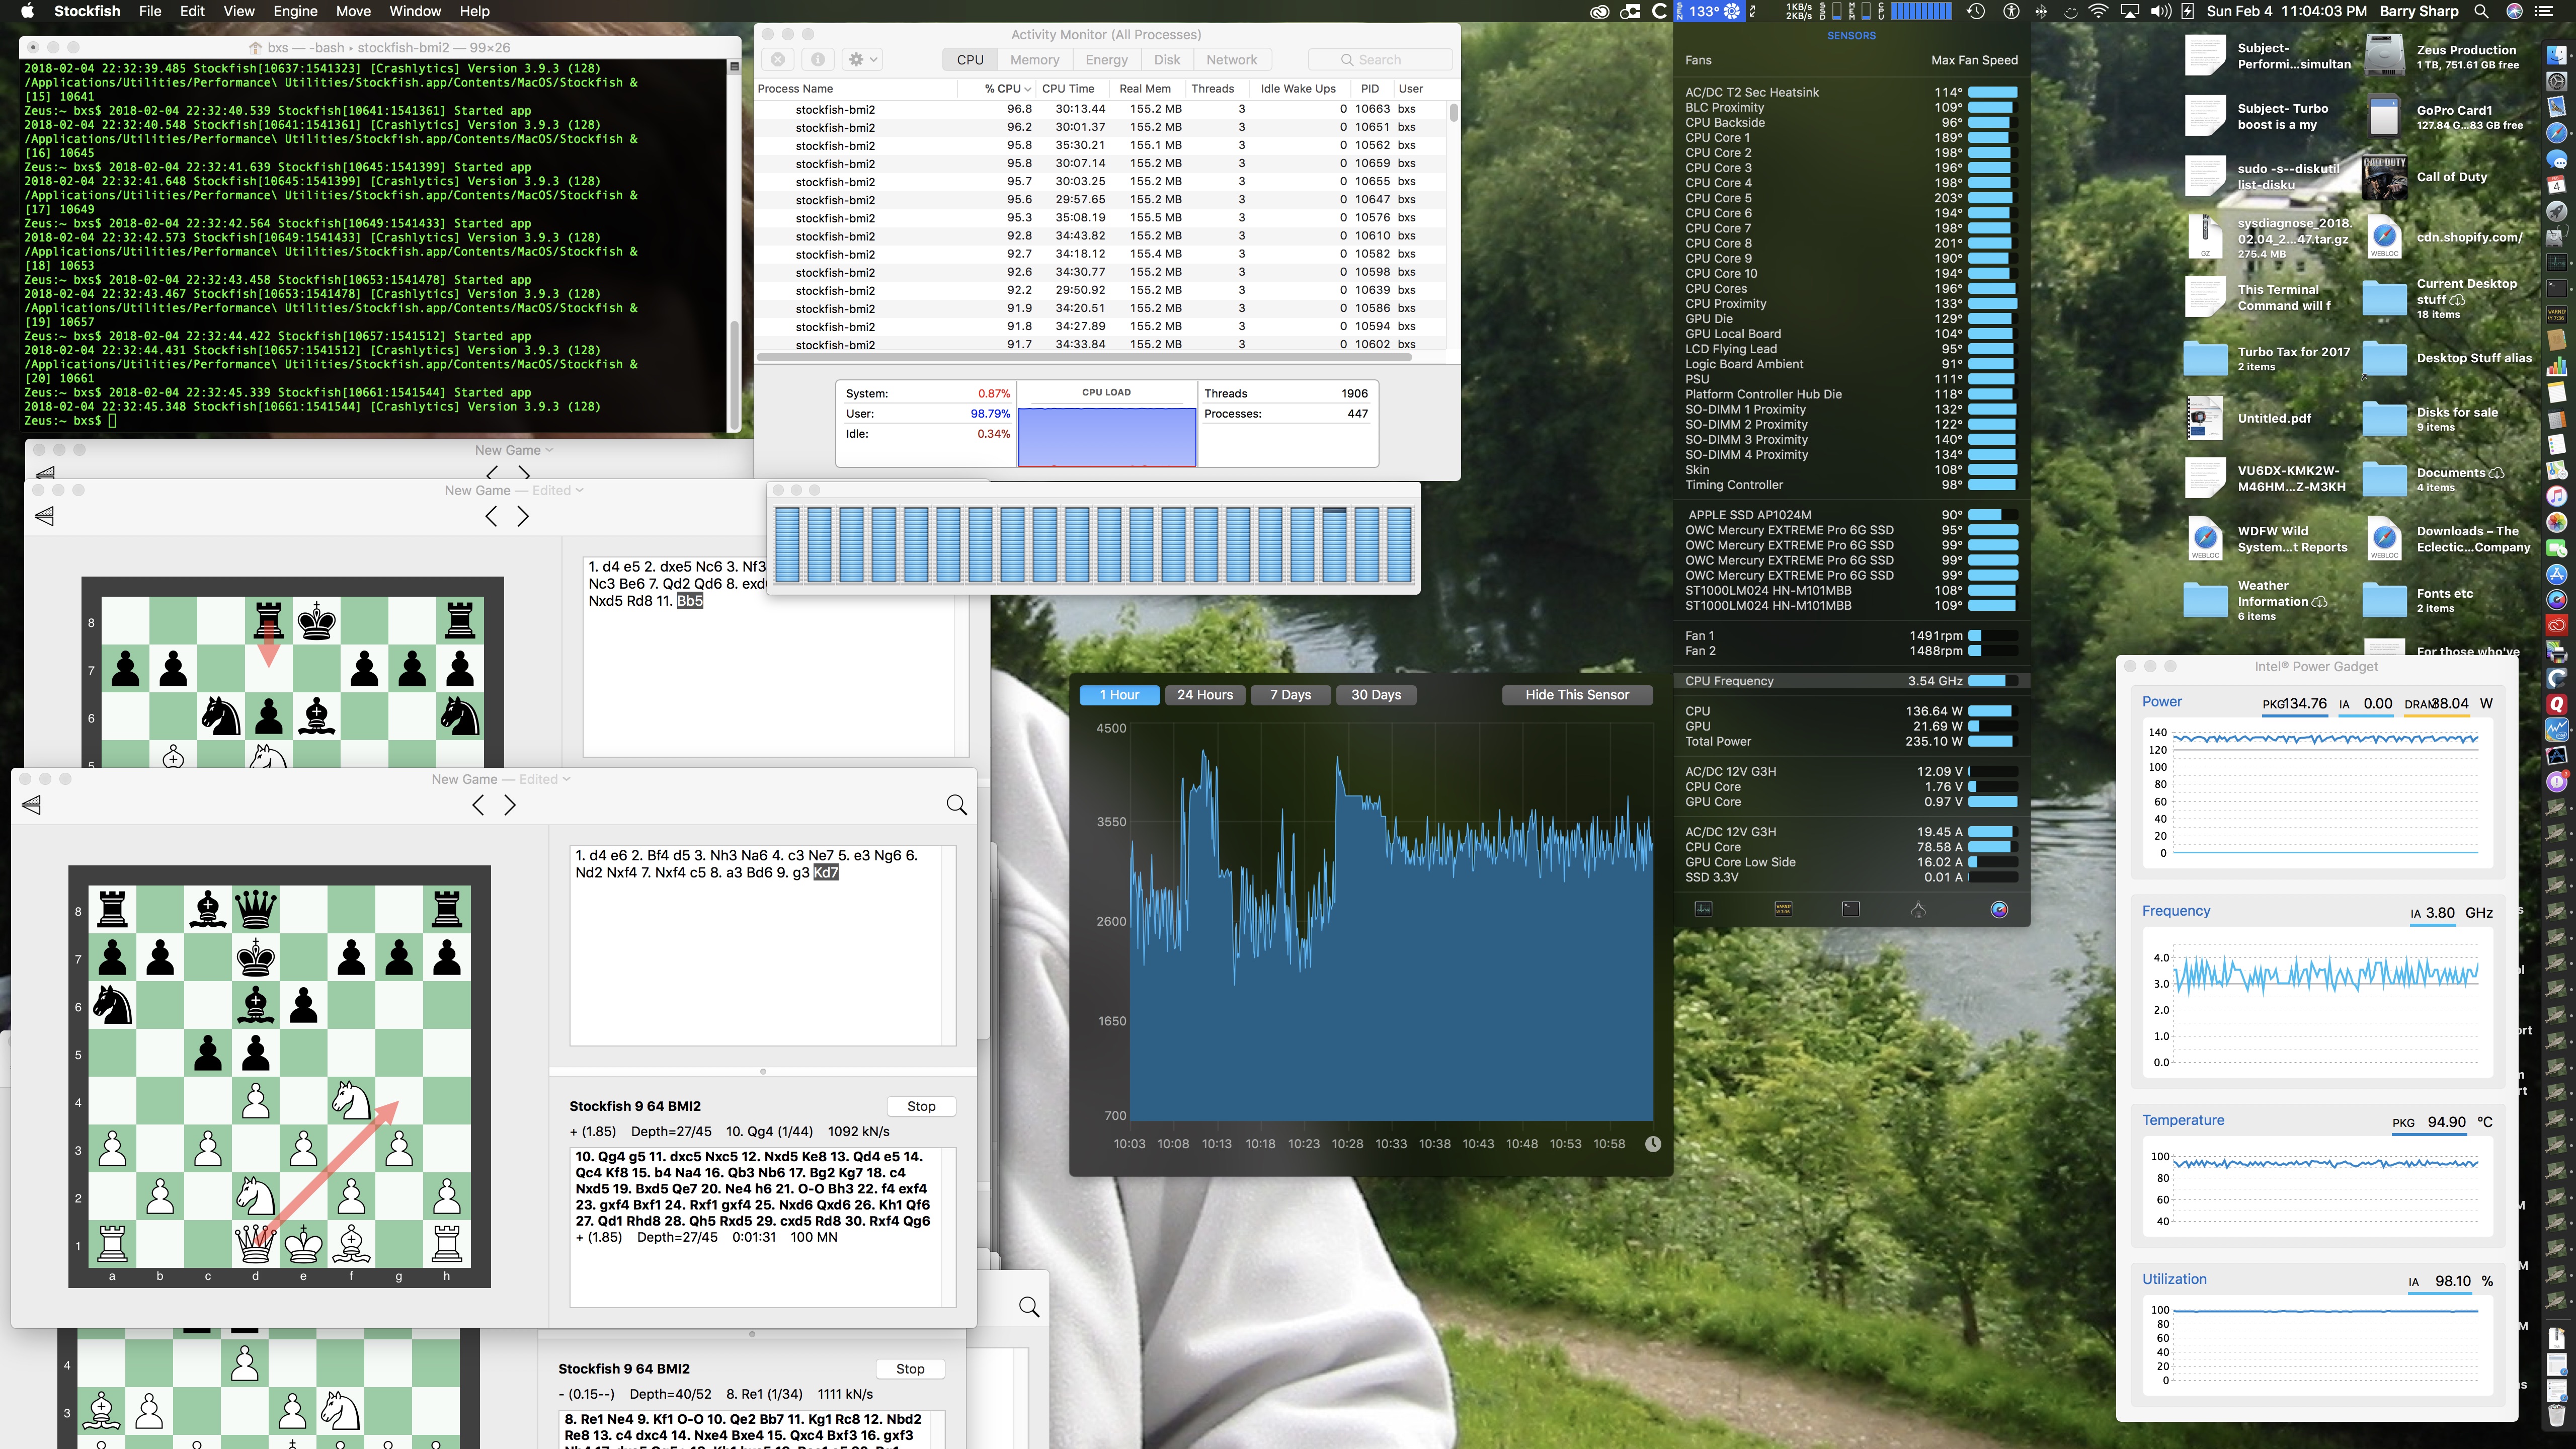Go to previous move in front Stockfish window

point(478,805)
